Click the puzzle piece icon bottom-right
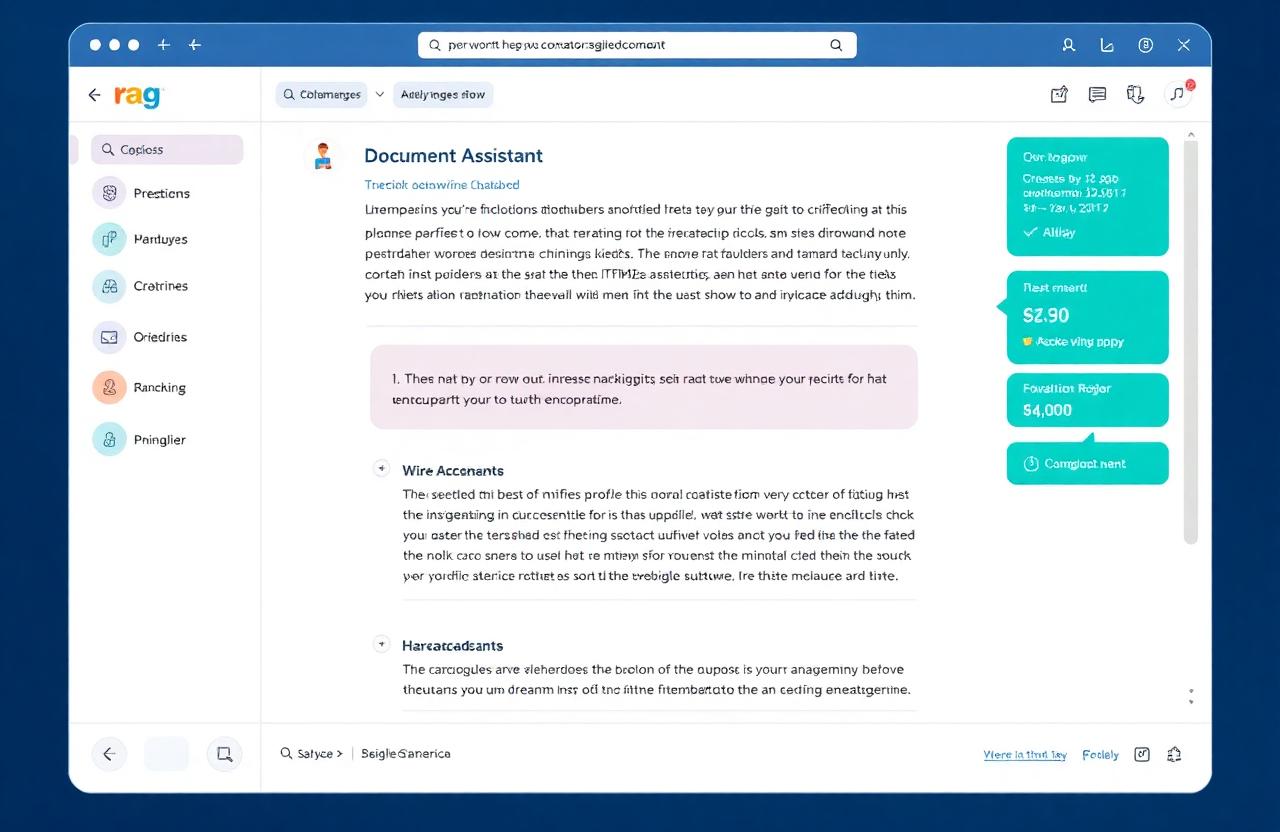Screen dimensions: 1280x832 (x=1174, y=755)
